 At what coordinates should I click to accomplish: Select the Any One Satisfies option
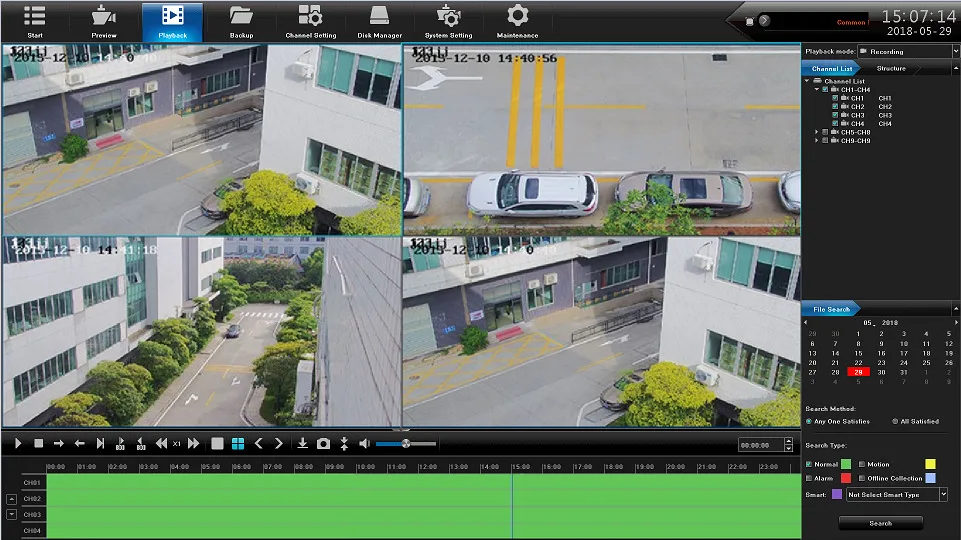(838, 421)
